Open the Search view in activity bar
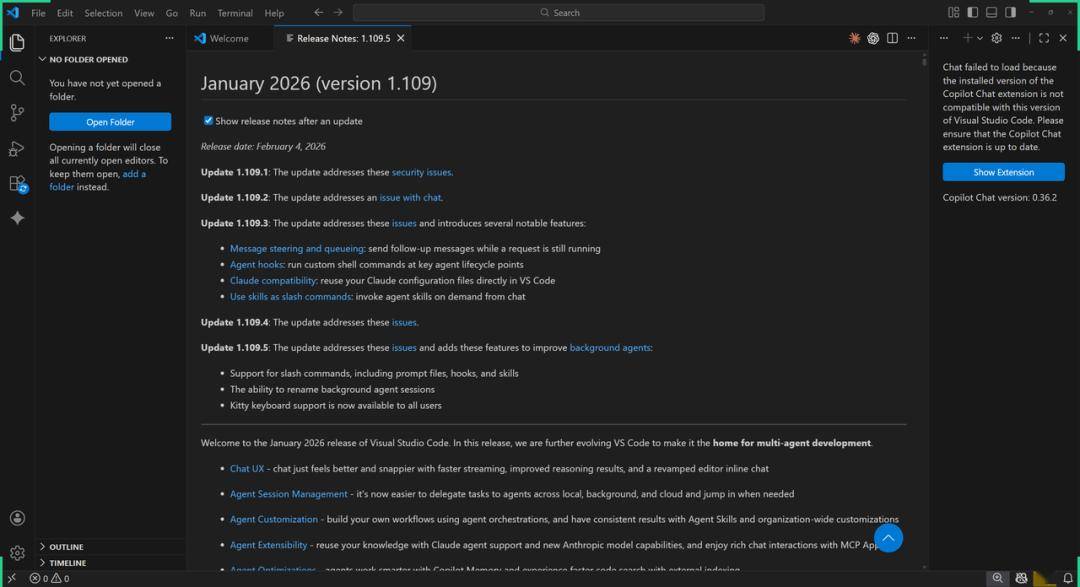This screenshot has height=587, width=1080. point(17,78)
